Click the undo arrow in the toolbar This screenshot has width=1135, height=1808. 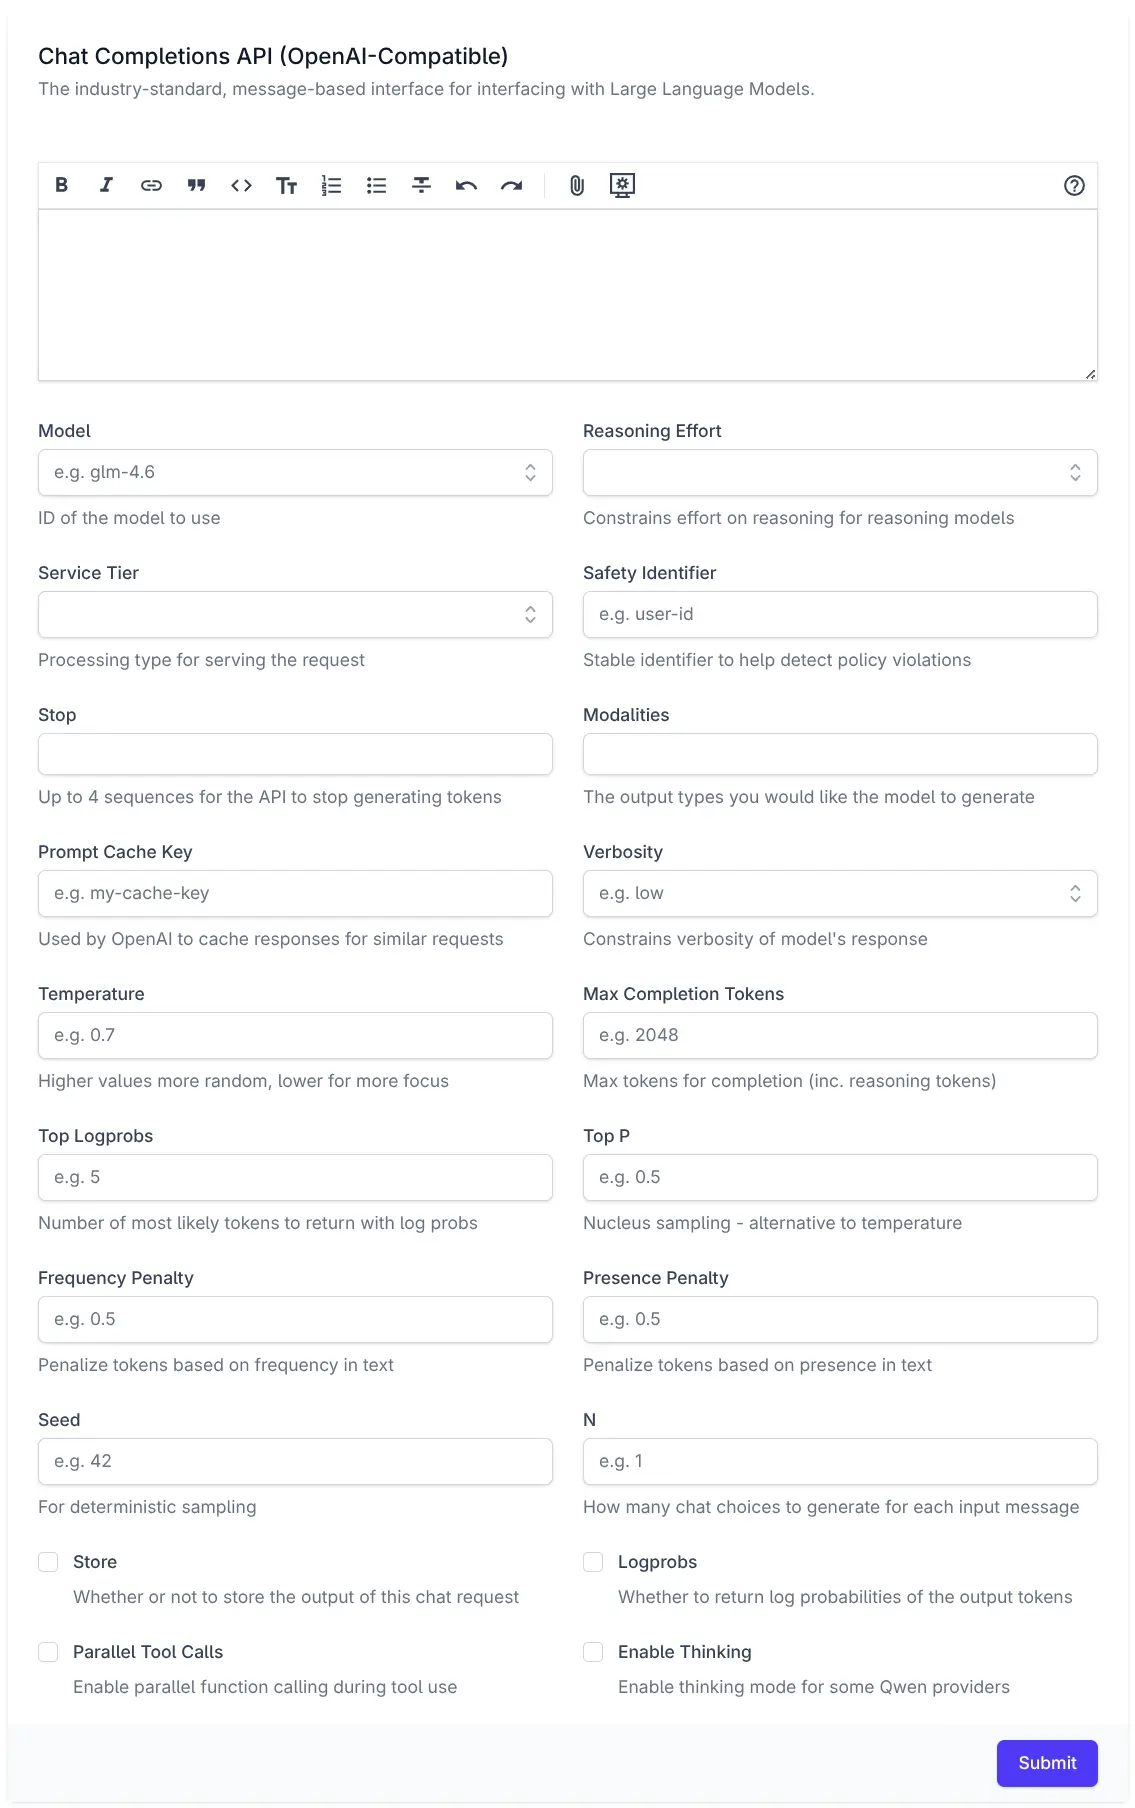[x=466, y=185]
